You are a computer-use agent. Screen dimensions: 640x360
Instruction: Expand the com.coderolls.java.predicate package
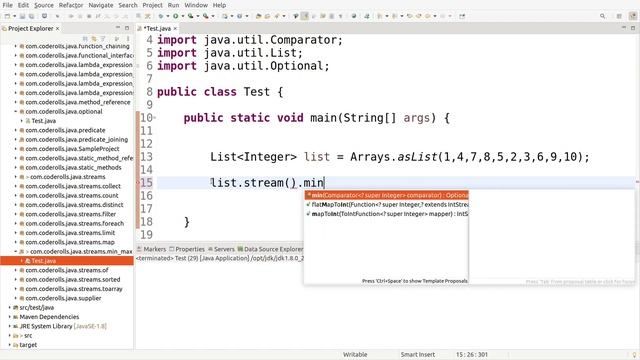click(x=16, y=130)
